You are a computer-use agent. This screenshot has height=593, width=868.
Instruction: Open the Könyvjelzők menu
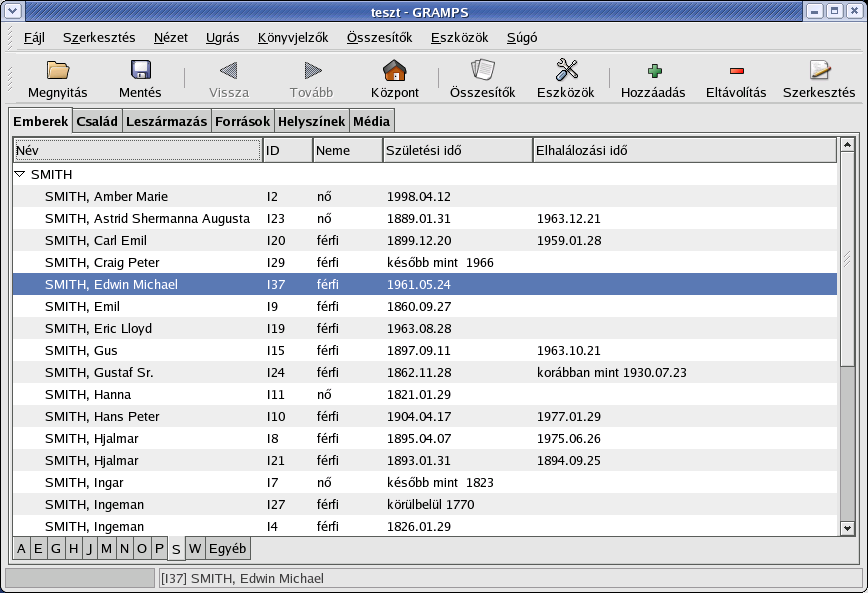[293, 38]
